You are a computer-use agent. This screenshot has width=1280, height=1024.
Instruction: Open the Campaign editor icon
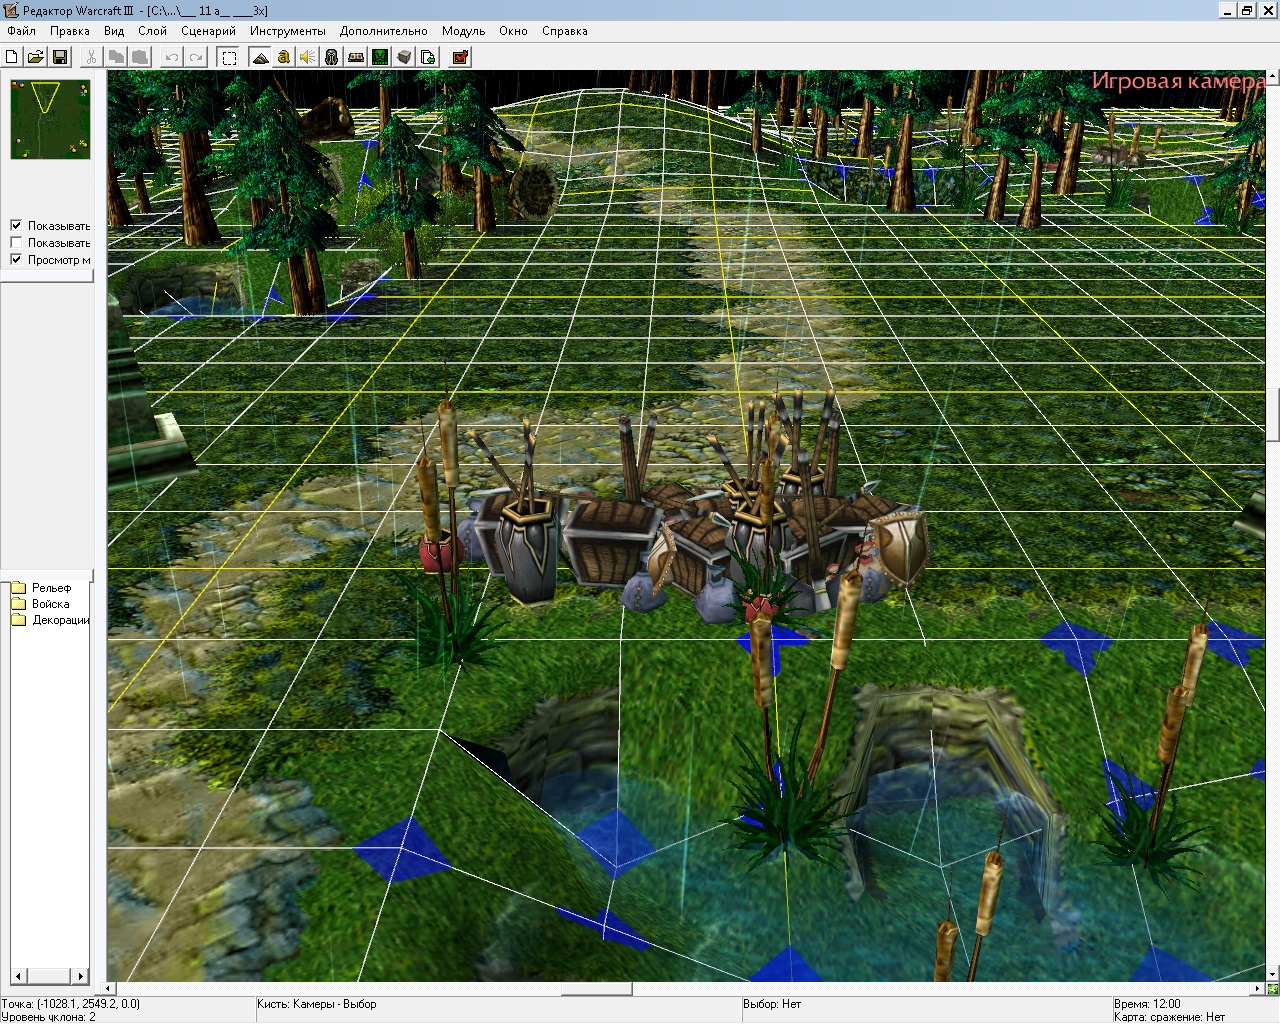point(356,57)
